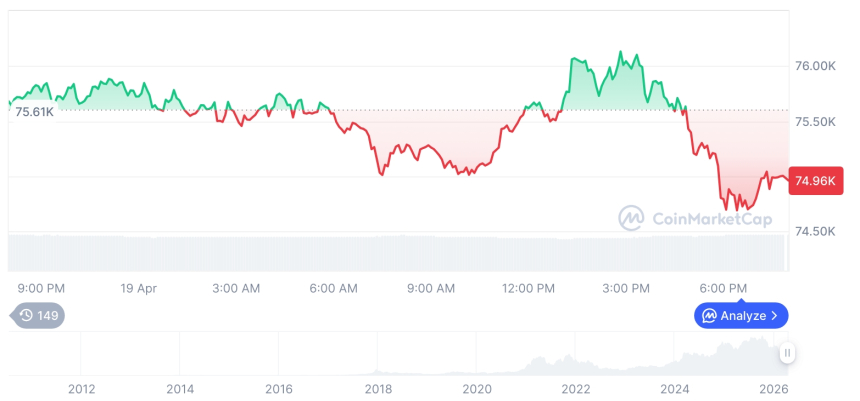This screenshot has width=860, height=401.
Task: Click the CoinMarketCap watermark logo icon
Action: 631,218
